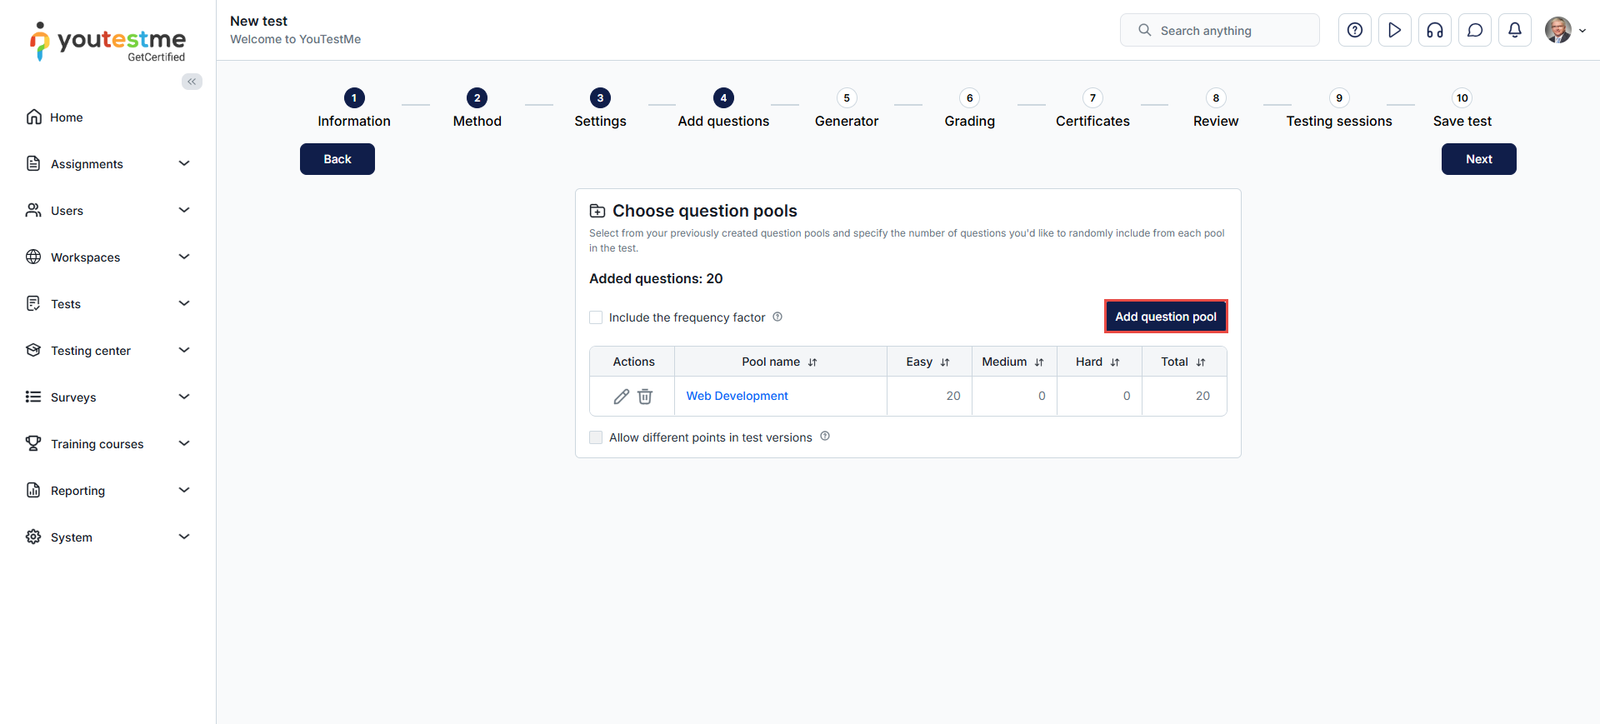The height and width of the screenshot is (724, 1600).
Task: Click the pencil edit icon for Web Development
Action: [x=621, y=397]
